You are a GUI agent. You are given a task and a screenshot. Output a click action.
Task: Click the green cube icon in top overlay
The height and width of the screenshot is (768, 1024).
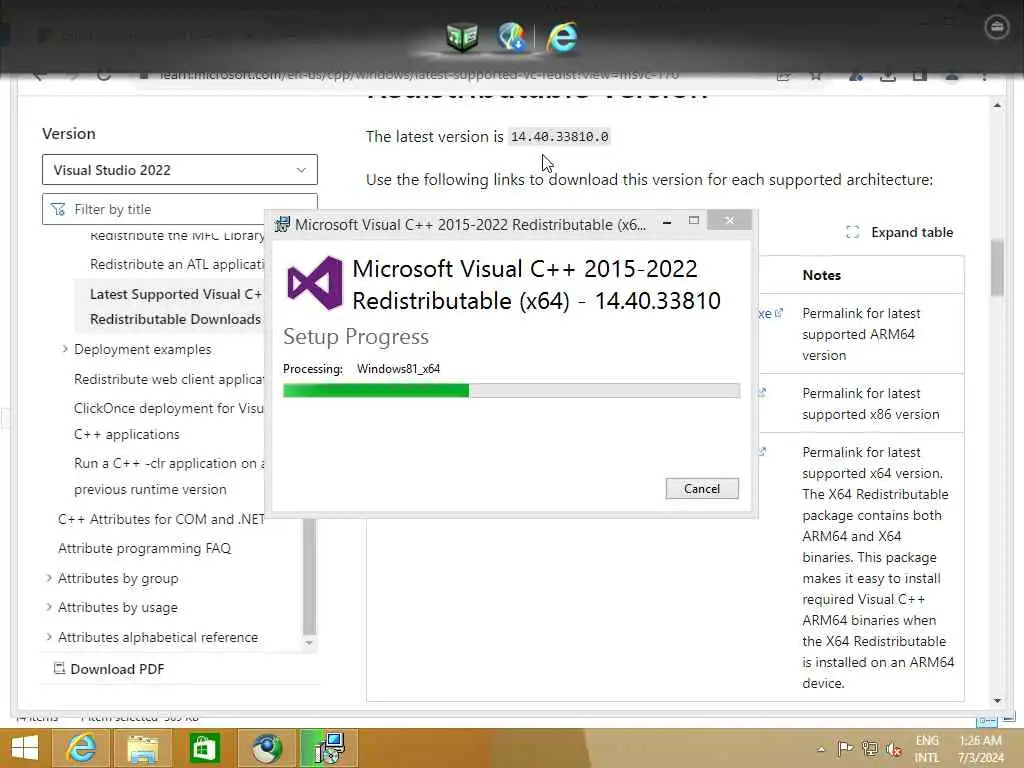pyautogui.click(x=462, y=37)
